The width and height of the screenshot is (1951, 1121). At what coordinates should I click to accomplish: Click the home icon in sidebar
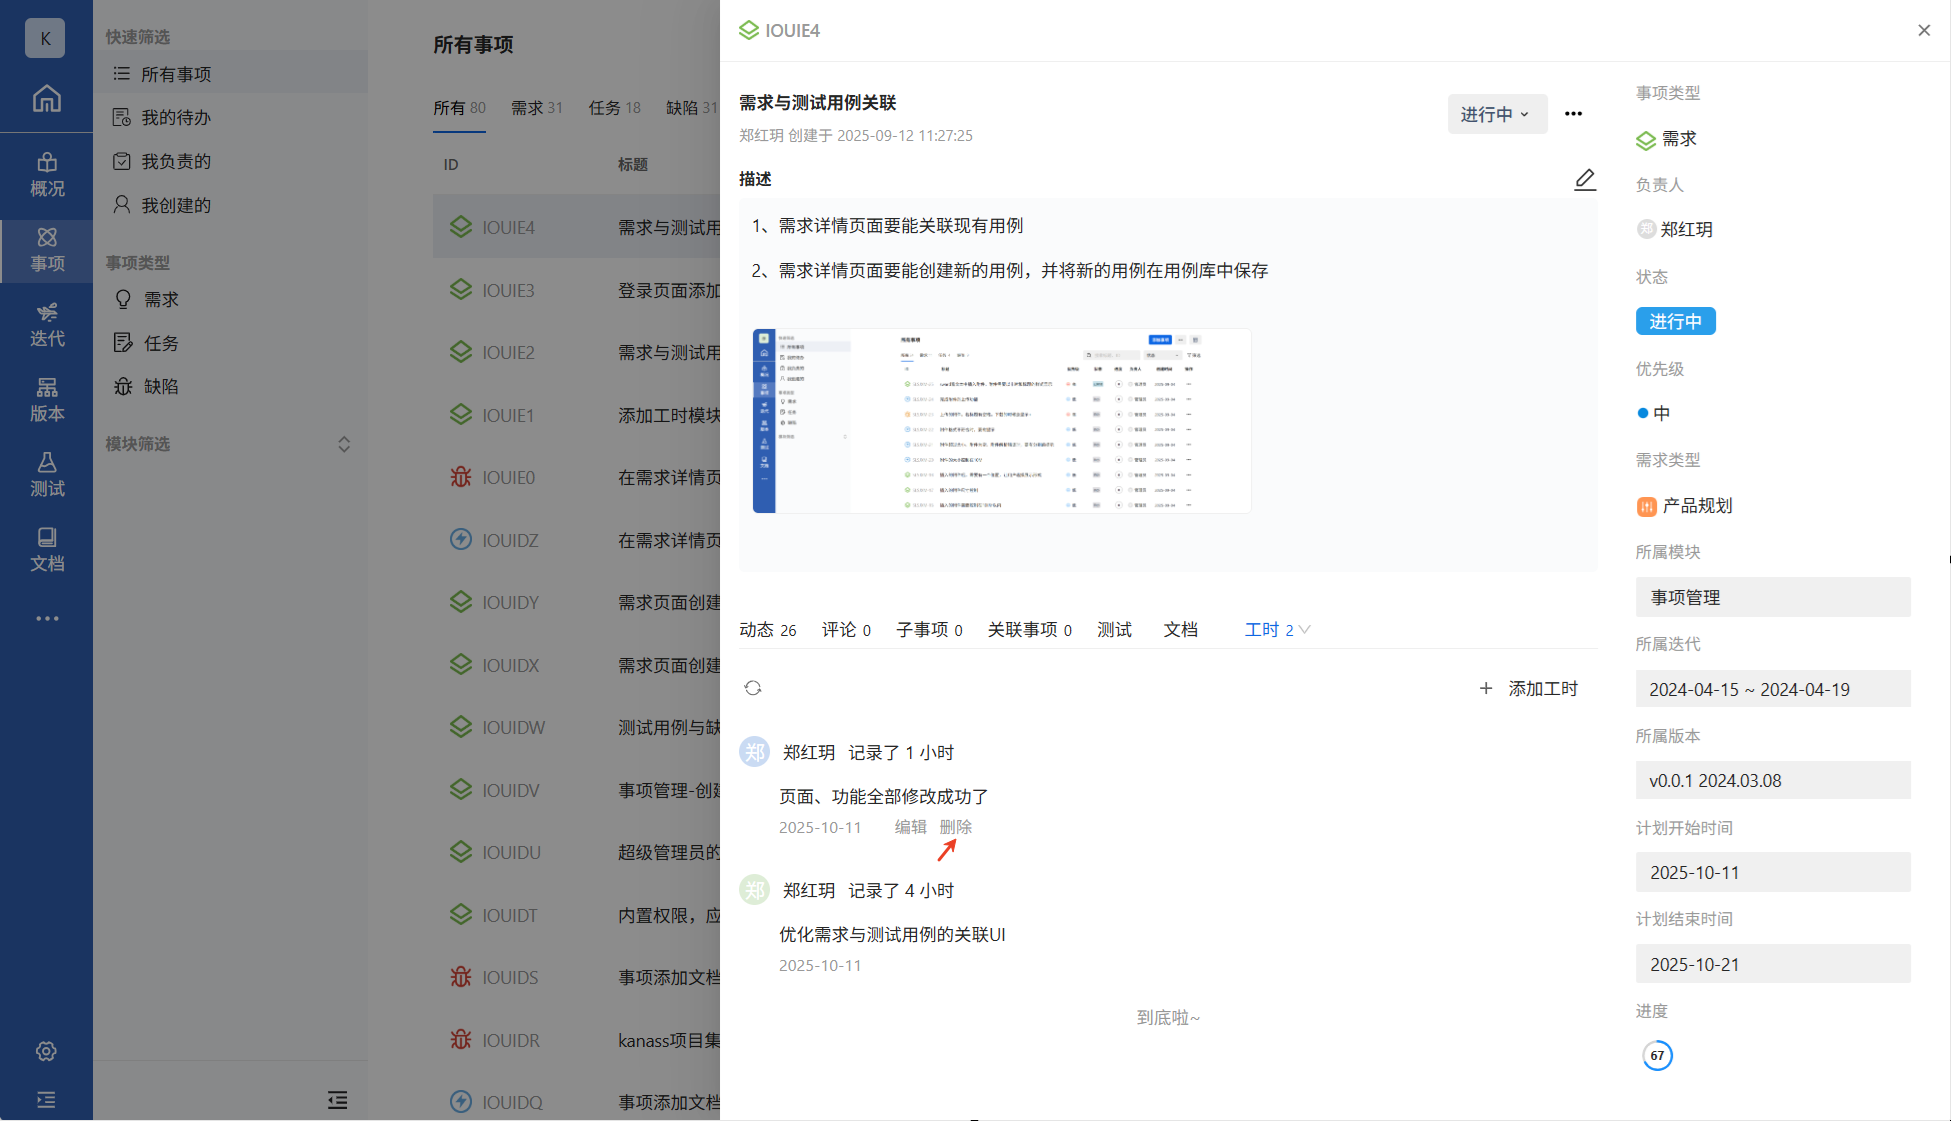46,98
